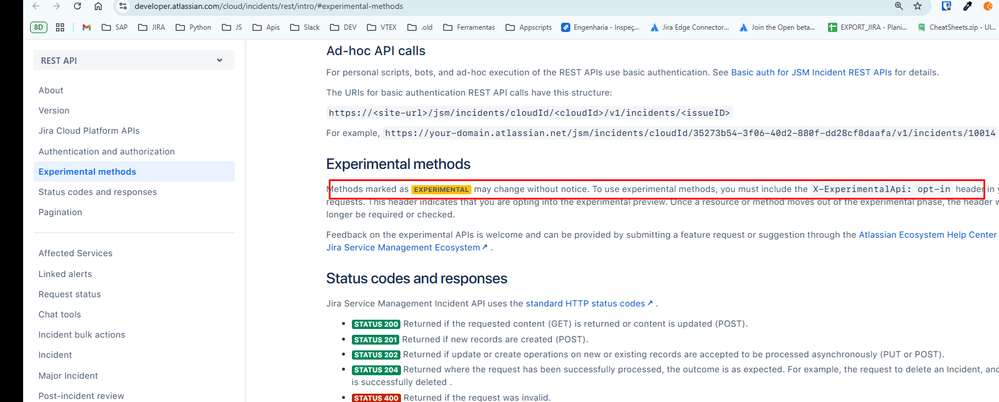Open the 8D bookmark

pos(38,27)
